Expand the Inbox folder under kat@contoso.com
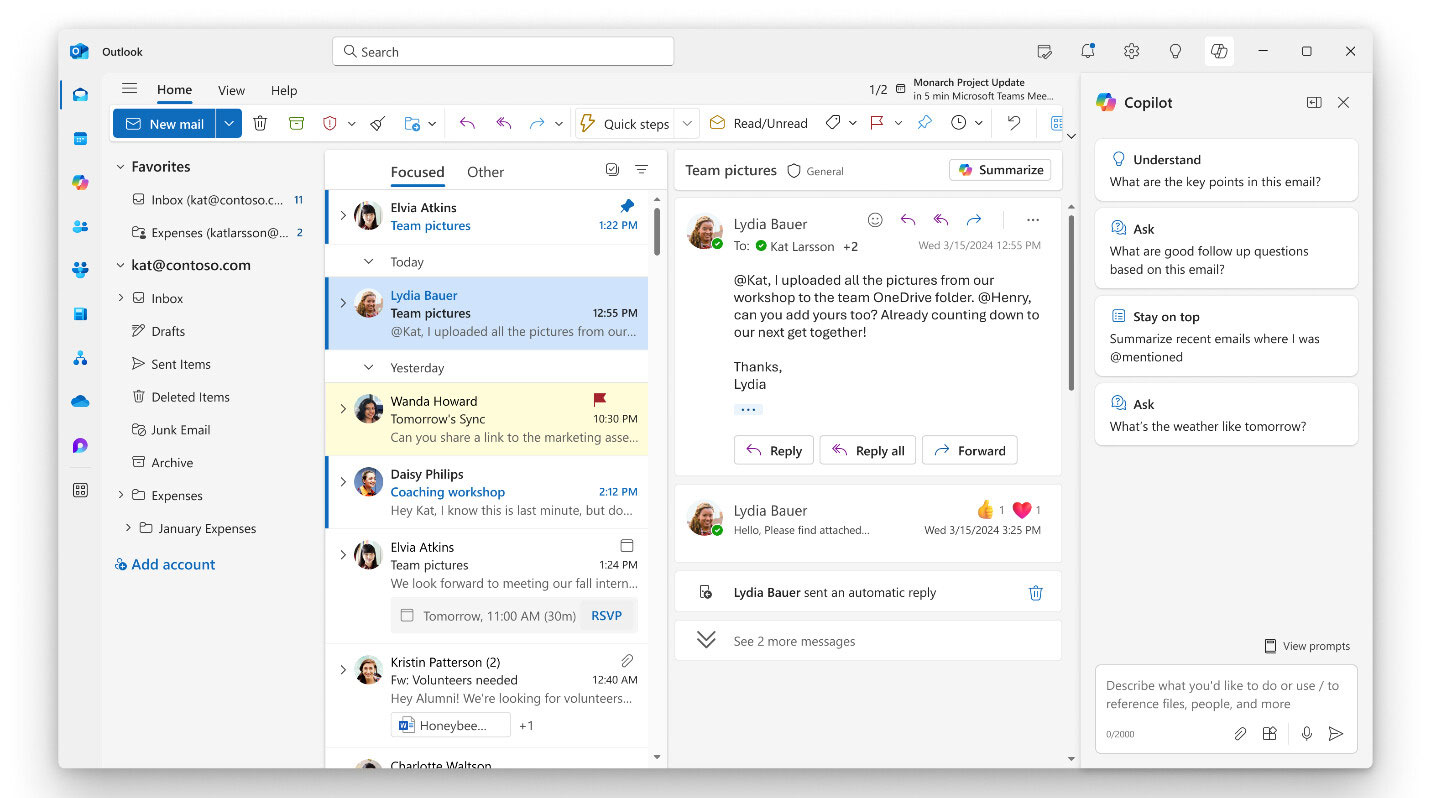Viewport: 1431px width, 798px height. 121,298
